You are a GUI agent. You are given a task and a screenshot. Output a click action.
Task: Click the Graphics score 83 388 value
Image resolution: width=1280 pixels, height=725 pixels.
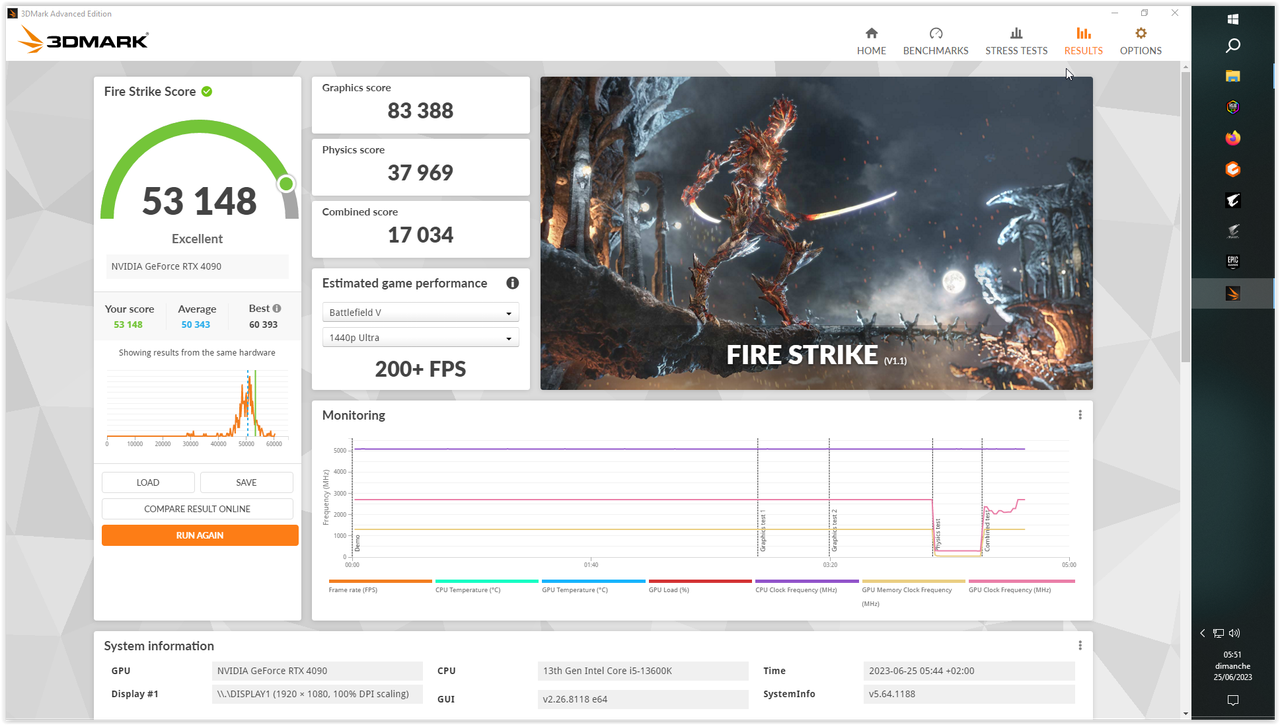420,111
